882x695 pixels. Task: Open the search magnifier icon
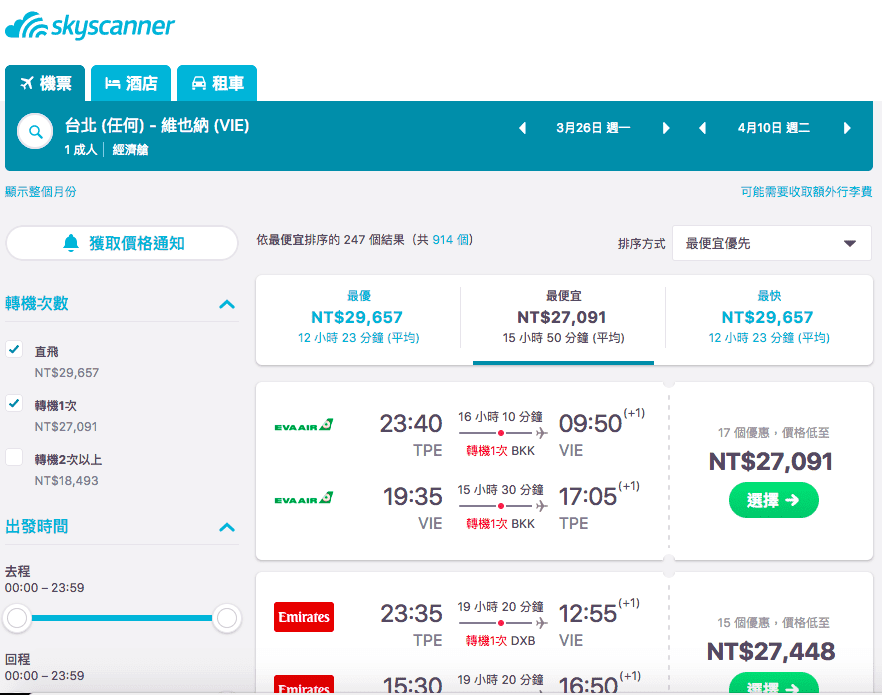[35, 132]
